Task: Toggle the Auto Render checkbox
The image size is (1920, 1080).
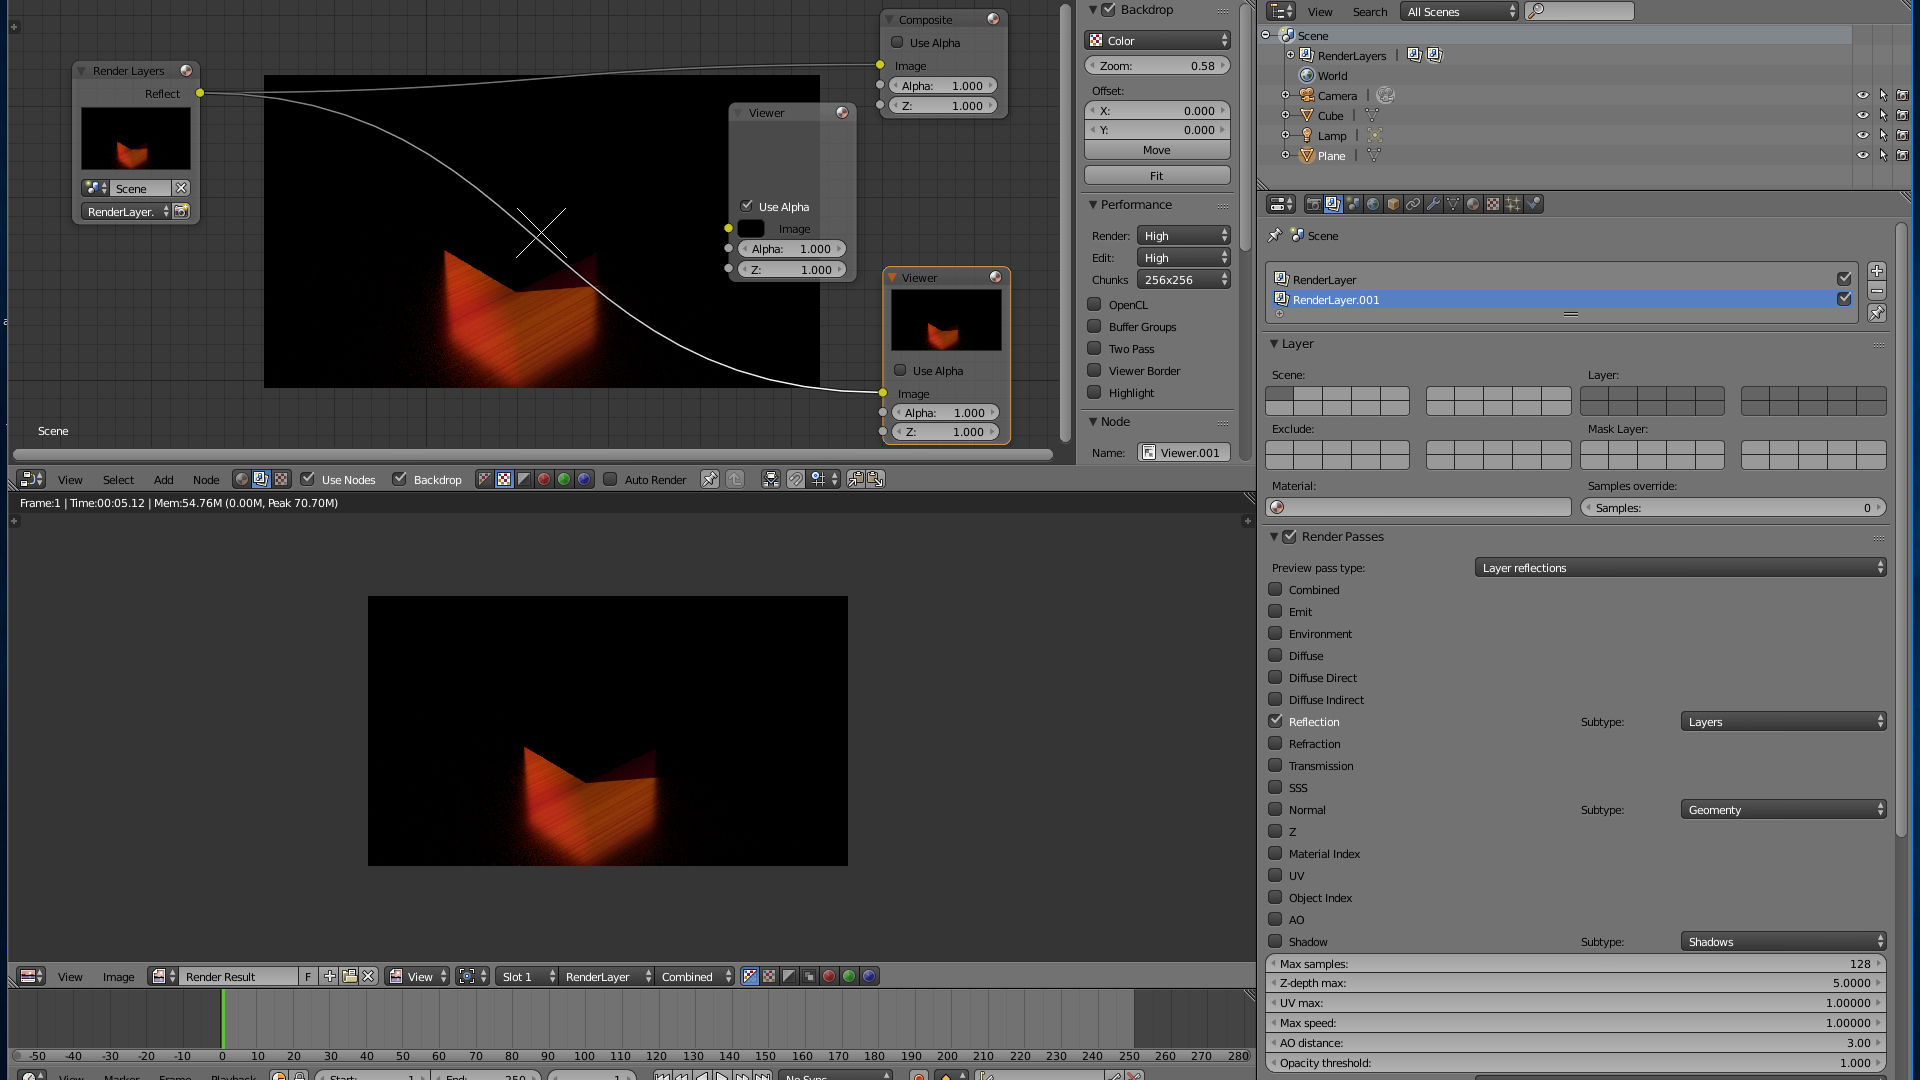Action: coord(610,480)
